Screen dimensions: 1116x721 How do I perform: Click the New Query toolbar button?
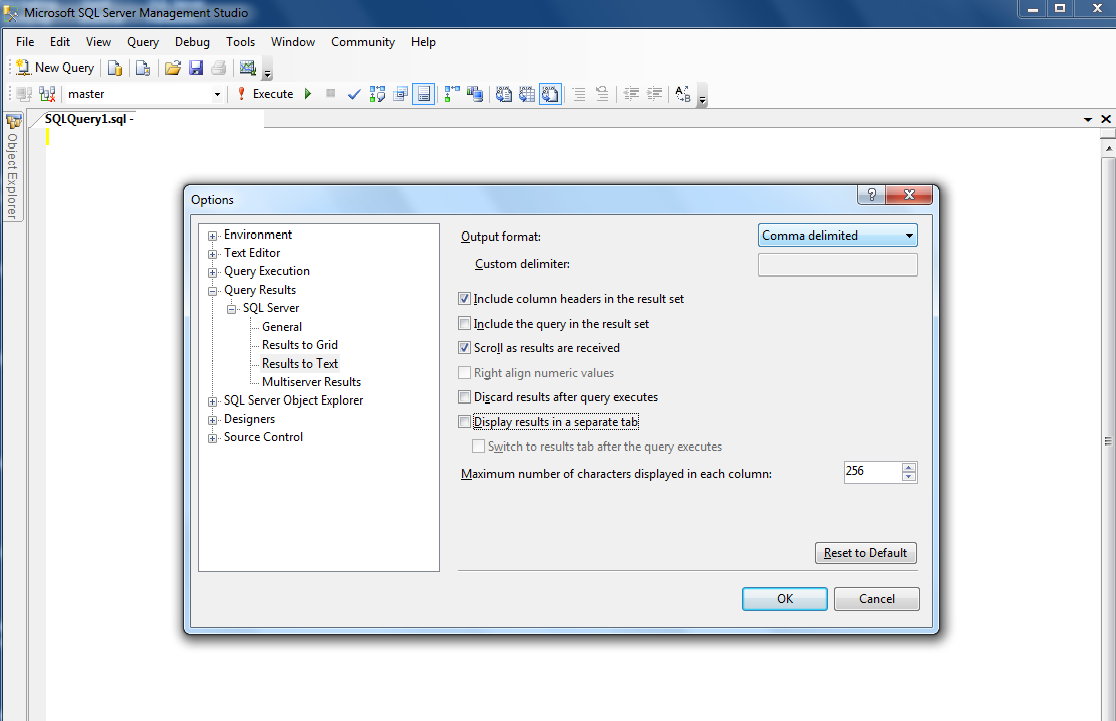(55, 68)
